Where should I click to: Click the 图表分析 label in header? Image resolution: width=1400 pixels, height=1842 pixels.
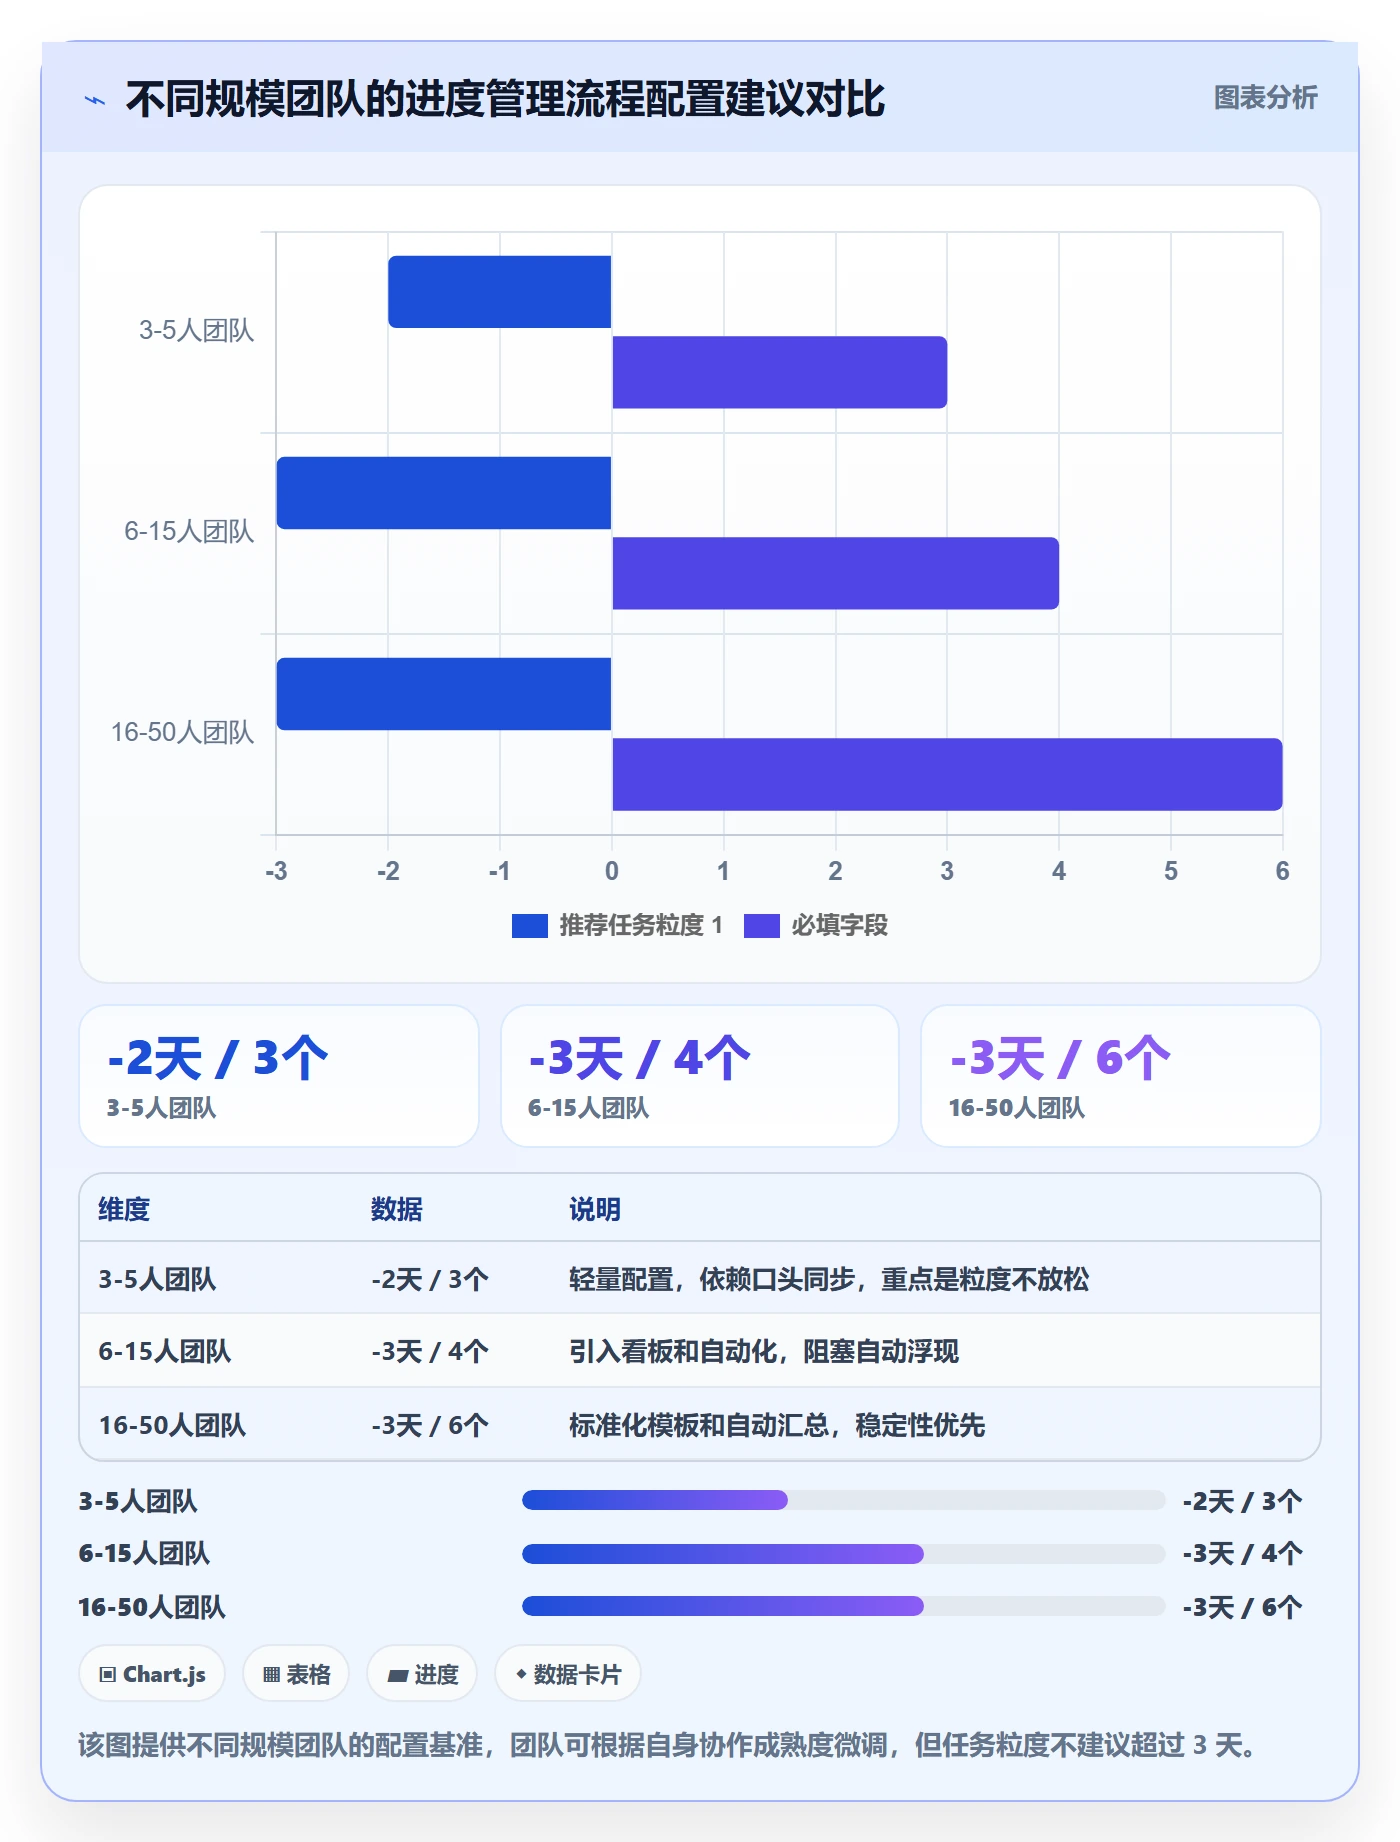[1265, 98]
